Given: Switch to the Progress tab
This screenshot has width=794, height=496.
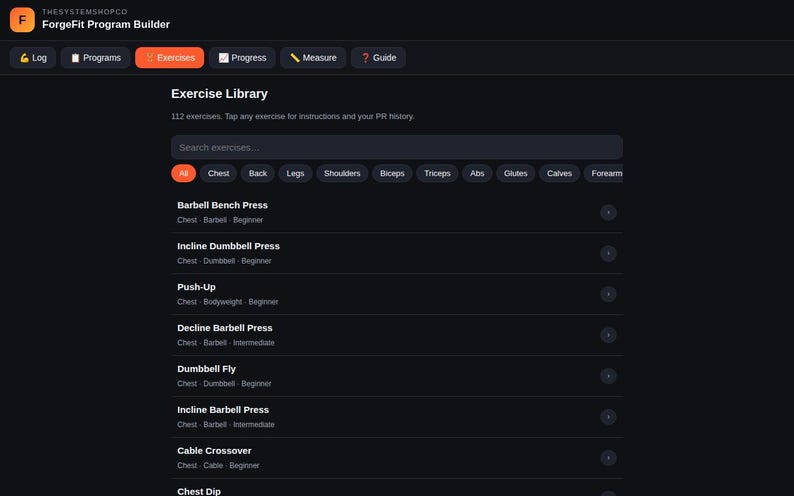Looking at the screenshot, I should coord(242,58).
